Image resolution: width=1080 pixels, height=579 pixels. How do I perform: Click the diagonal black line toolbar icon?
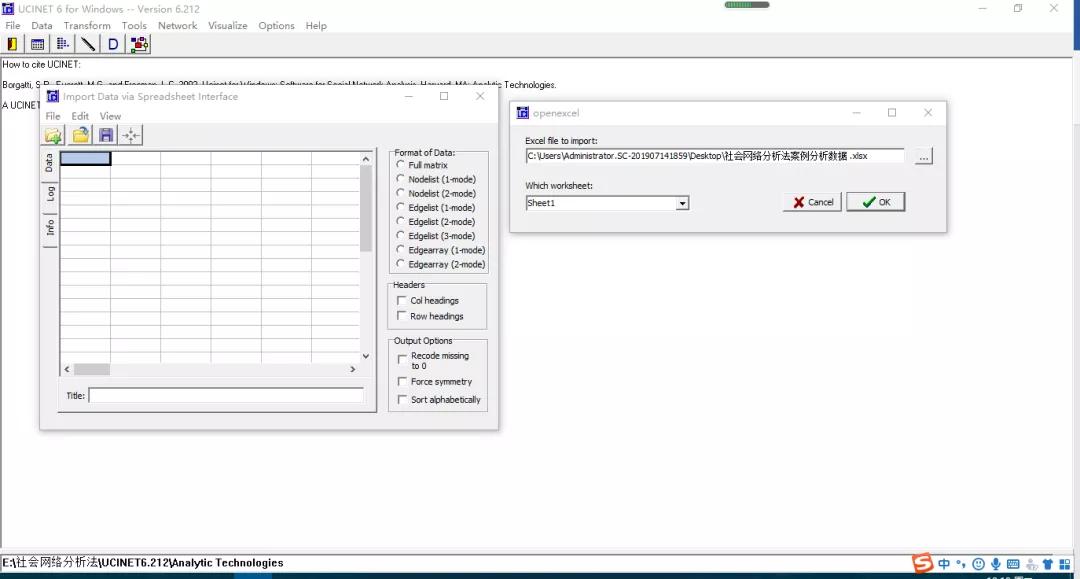click(88, 44)
